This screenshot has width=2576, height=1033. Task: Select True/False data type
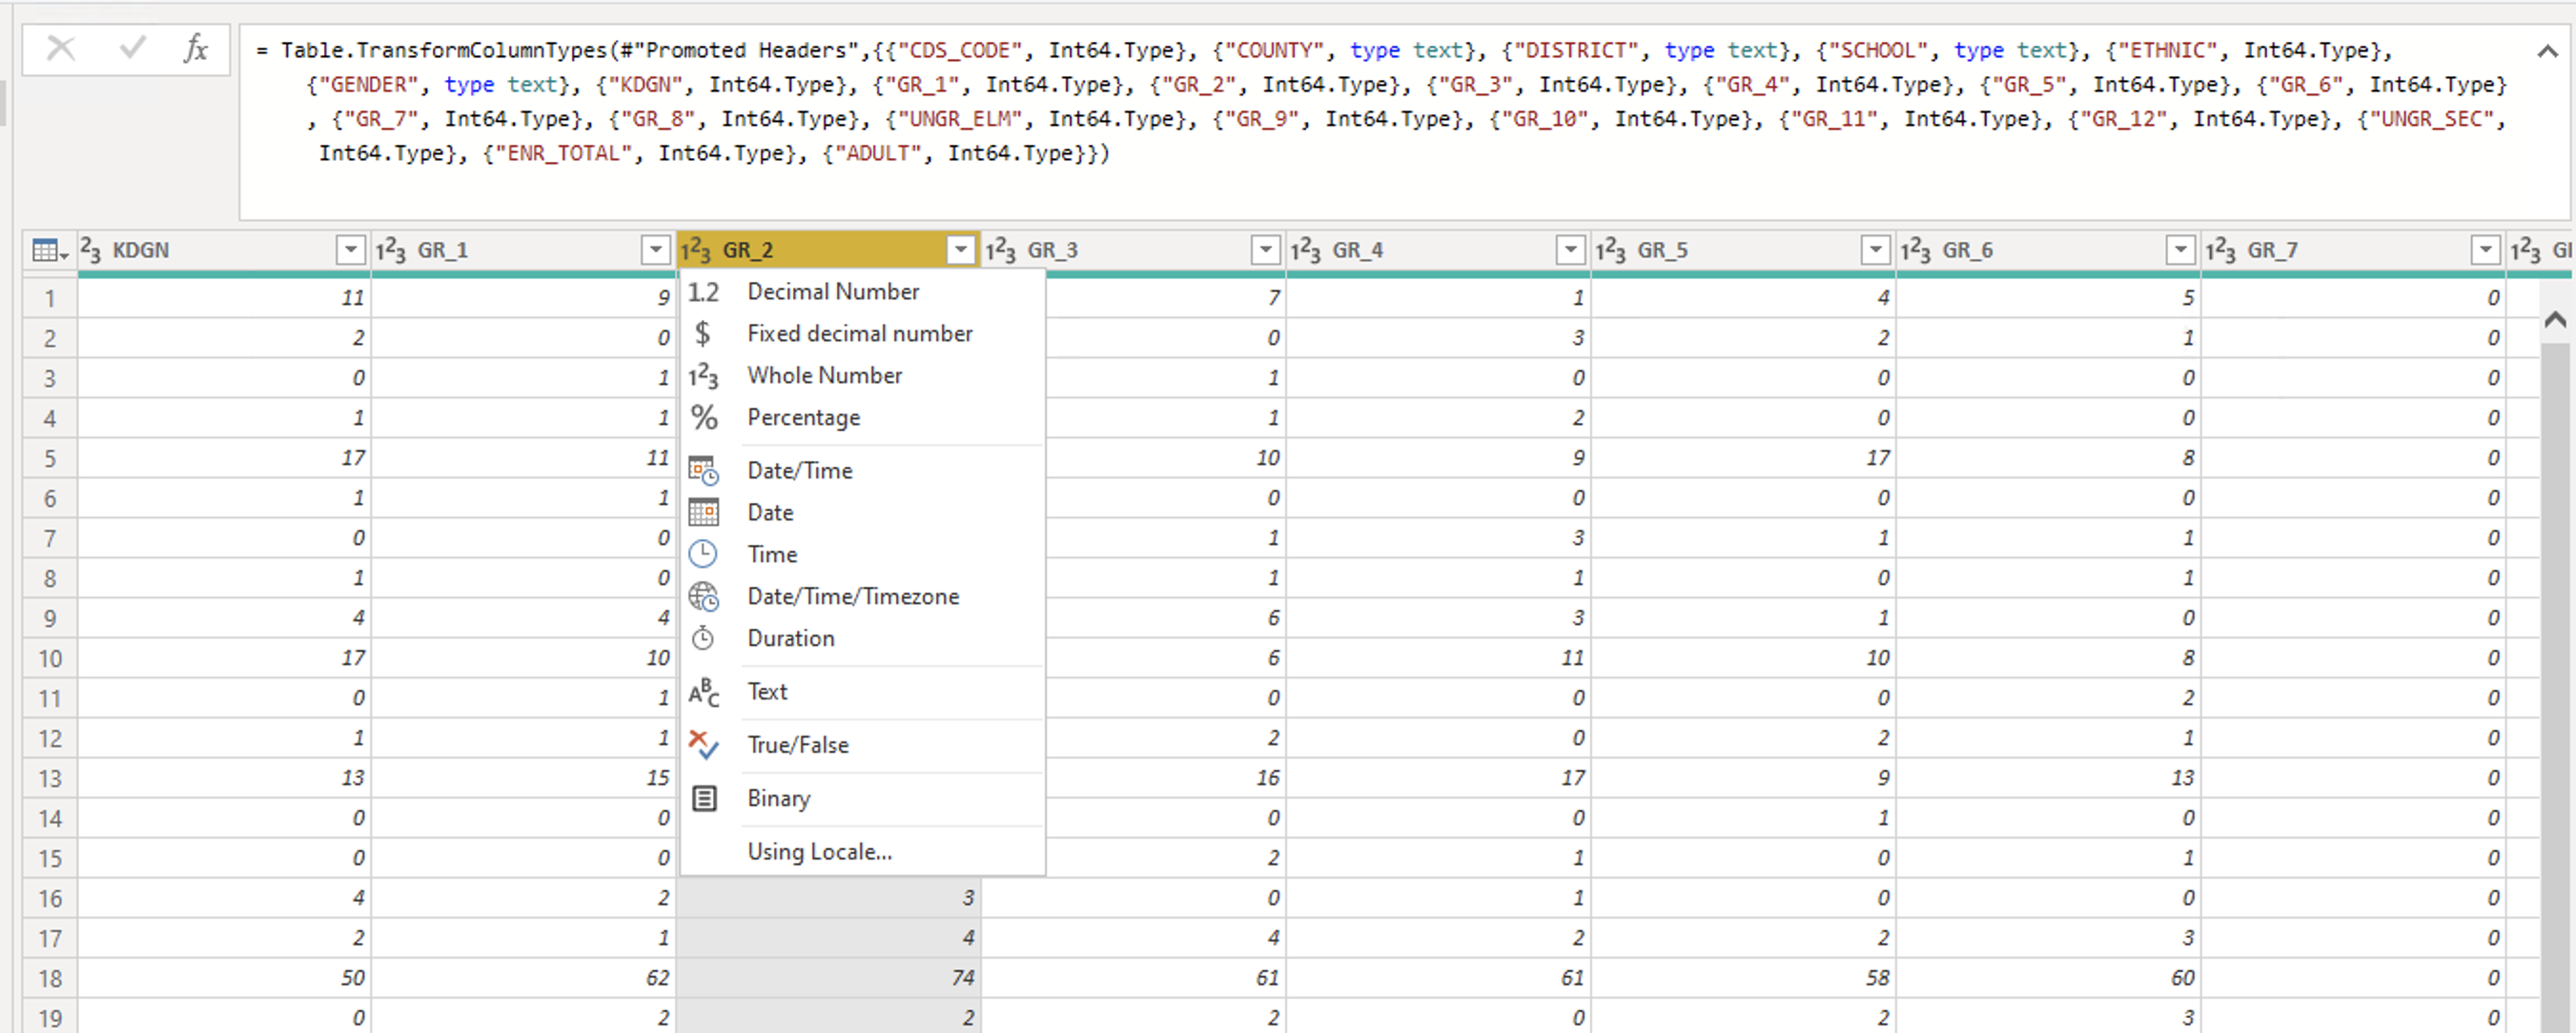pyautogui.click(x=797, y=744)
